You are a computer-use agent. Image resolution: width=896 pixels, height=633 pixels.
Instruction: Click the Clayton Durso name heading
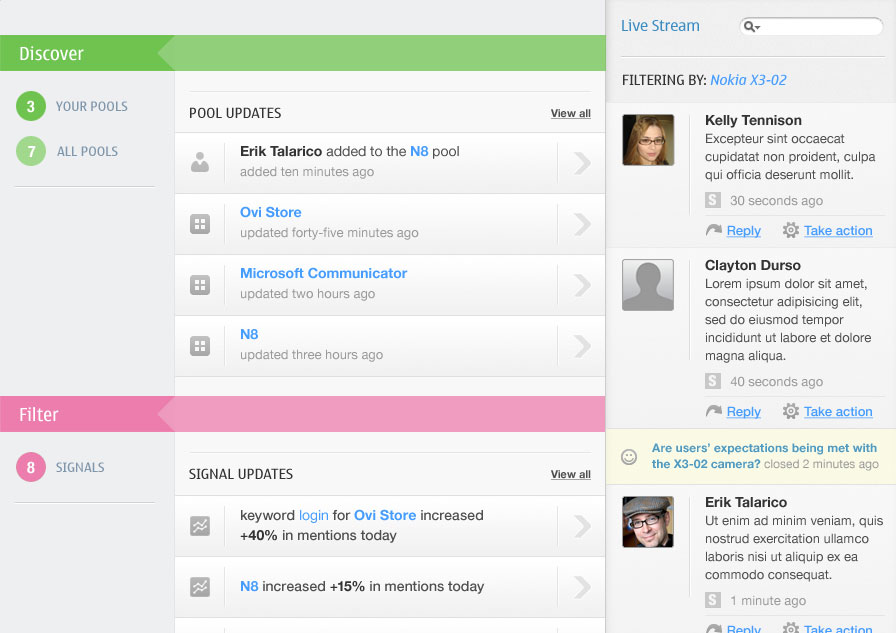coord(753,265)
